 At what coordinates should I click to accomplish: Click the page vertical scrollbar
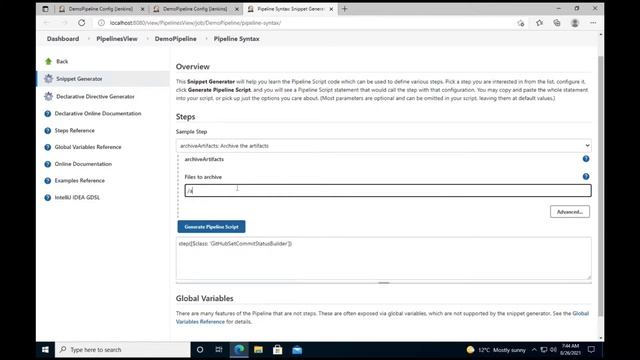point(600,186)
